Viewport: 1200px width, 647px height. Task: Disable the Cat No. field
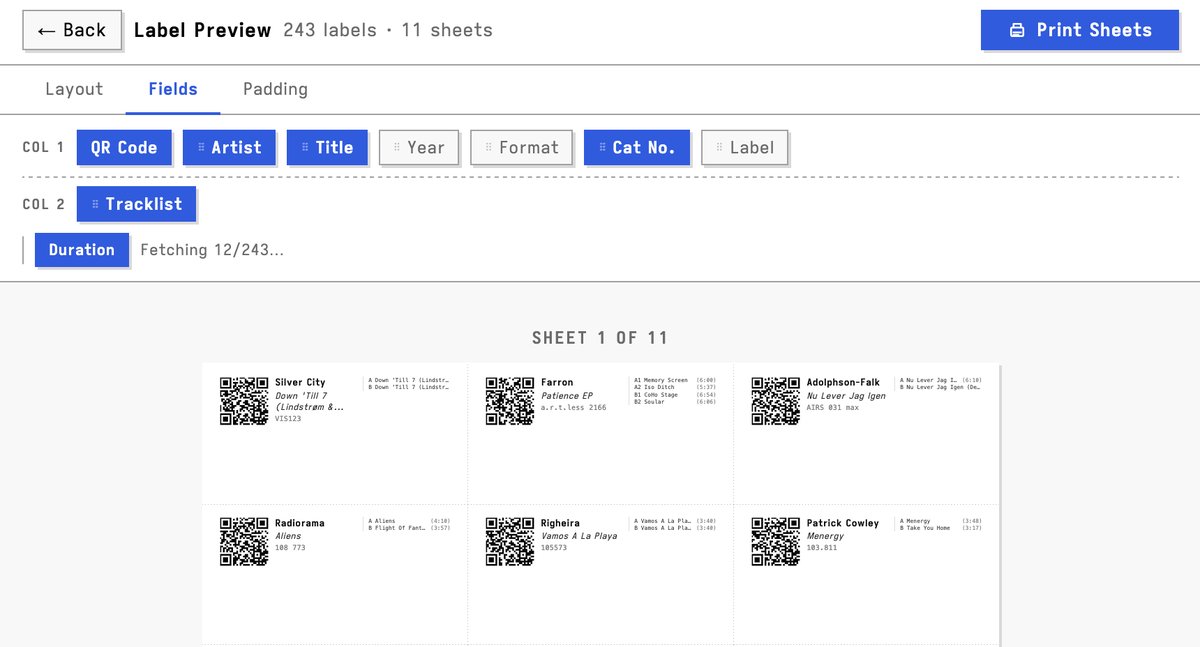(x=645, y=147)
